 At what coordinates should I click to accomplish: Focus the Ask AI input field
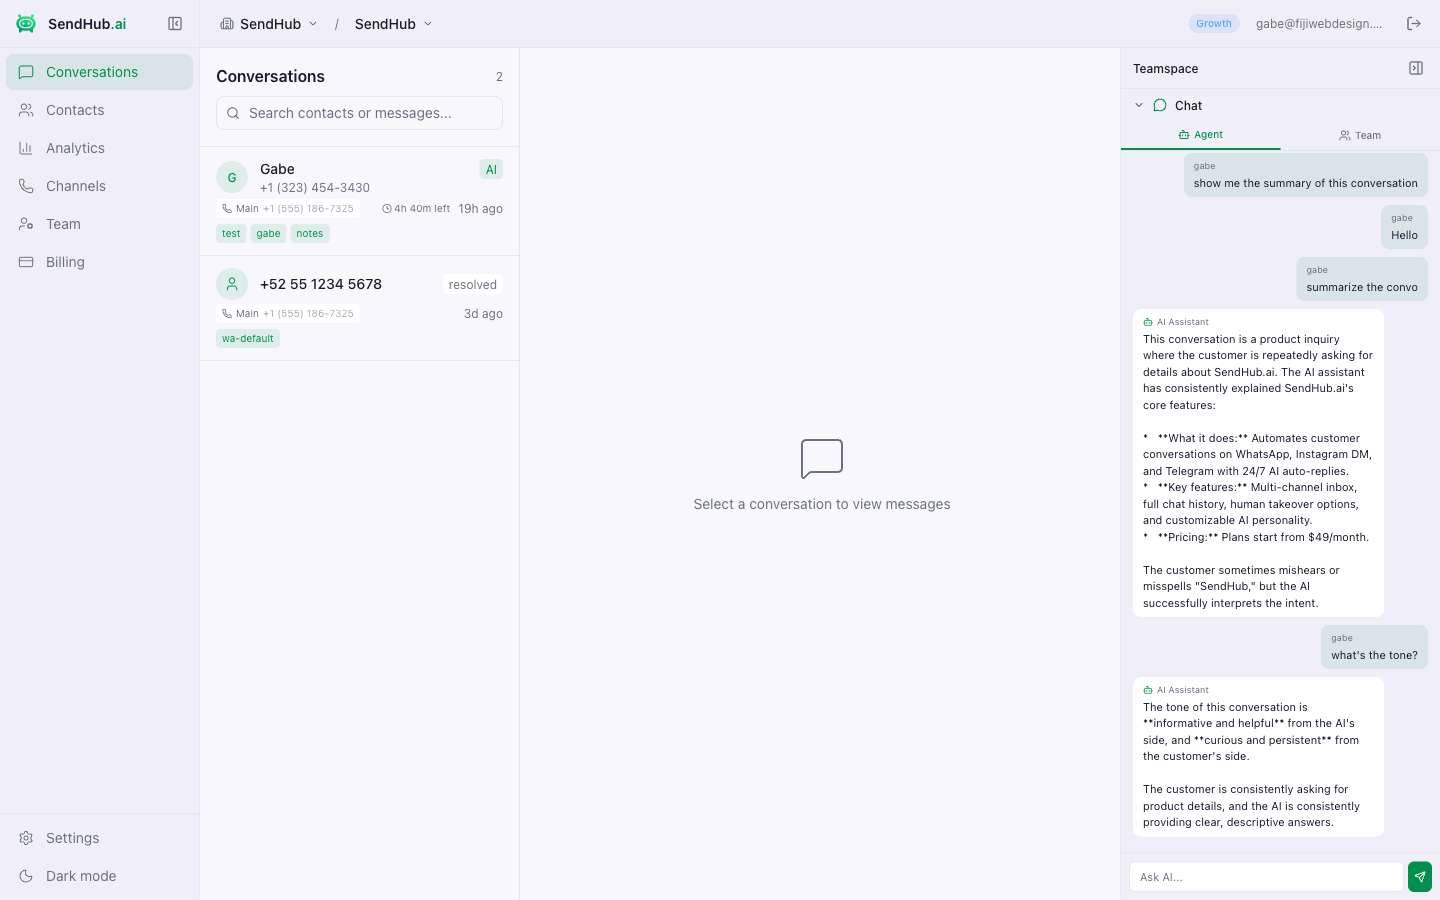(x=1266, y=877)
